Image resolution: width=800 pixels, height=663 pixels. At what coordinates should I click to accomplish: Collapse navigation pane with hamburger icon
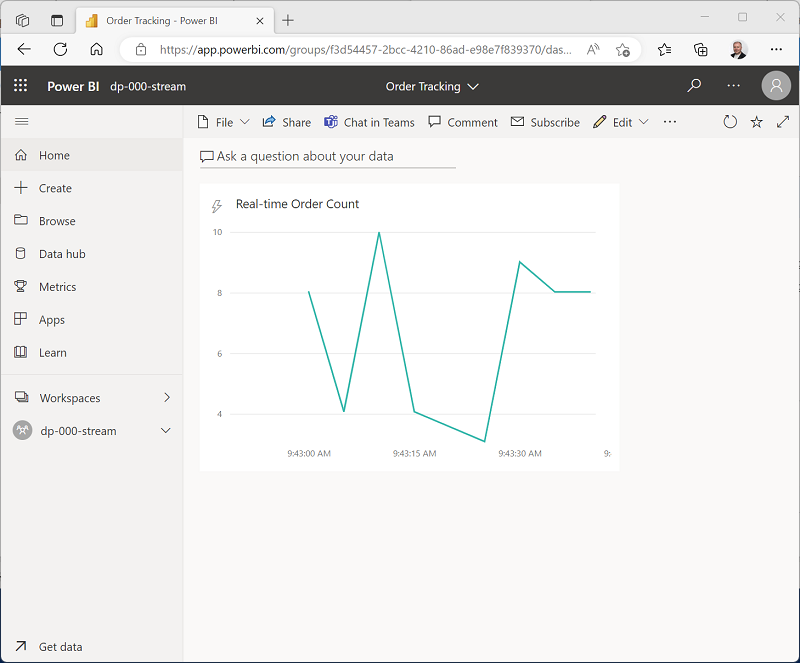(x=21, y=121)
